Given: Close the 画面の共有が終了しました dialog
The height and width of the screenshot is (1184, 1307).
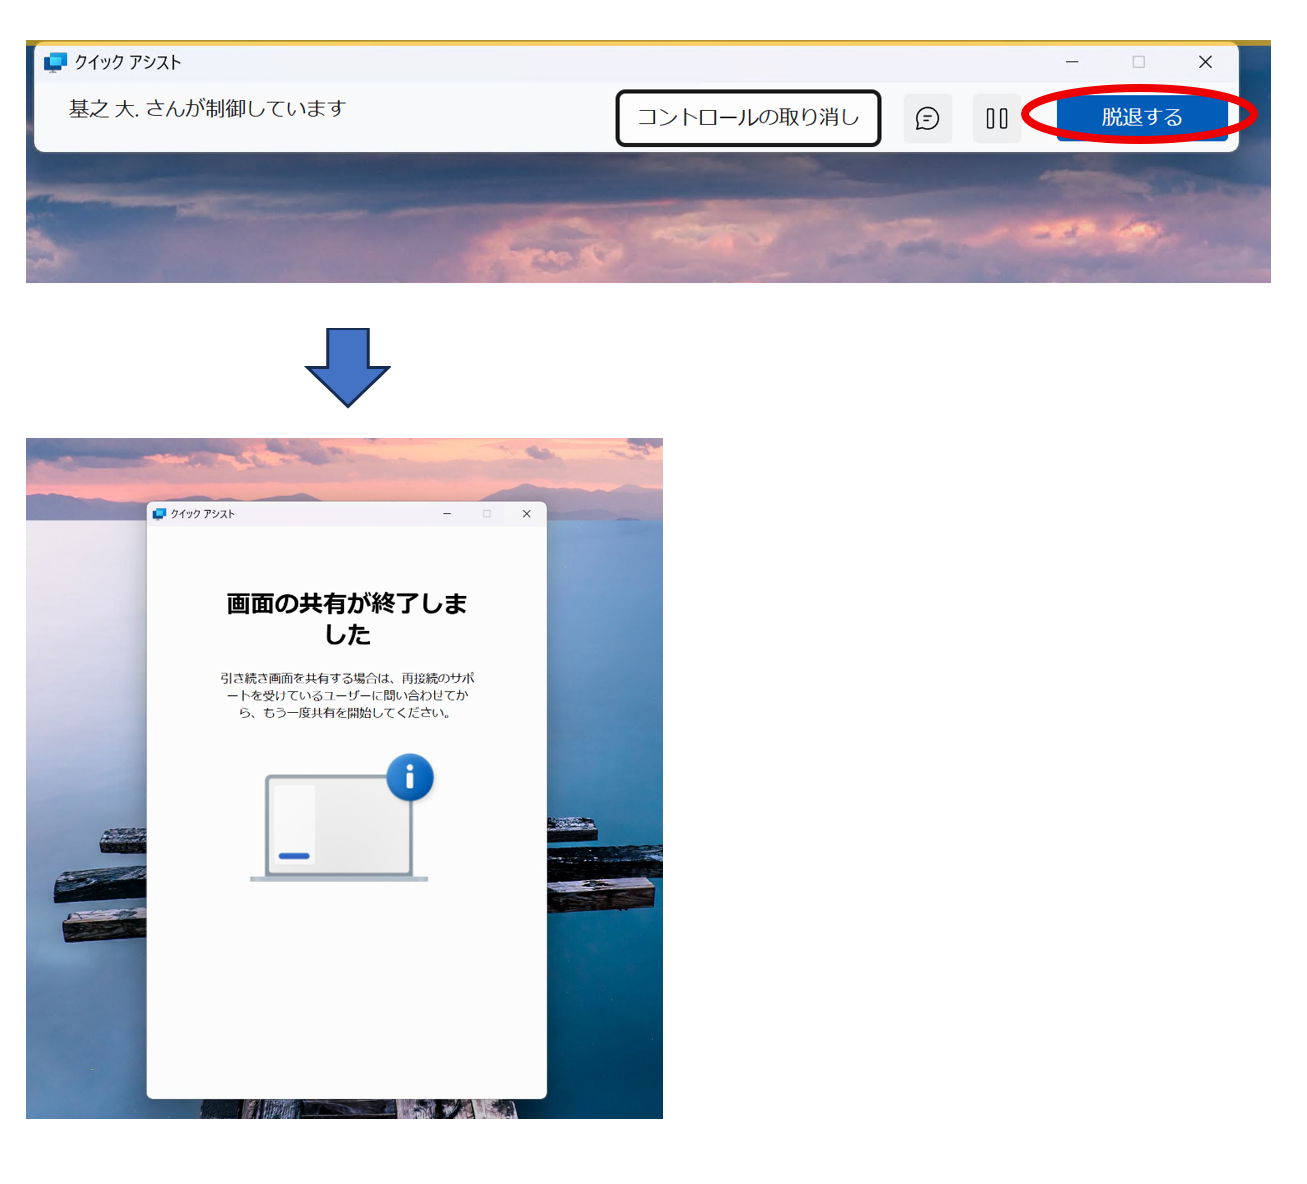Looking at the screenshot, I should tap(526, 514).
